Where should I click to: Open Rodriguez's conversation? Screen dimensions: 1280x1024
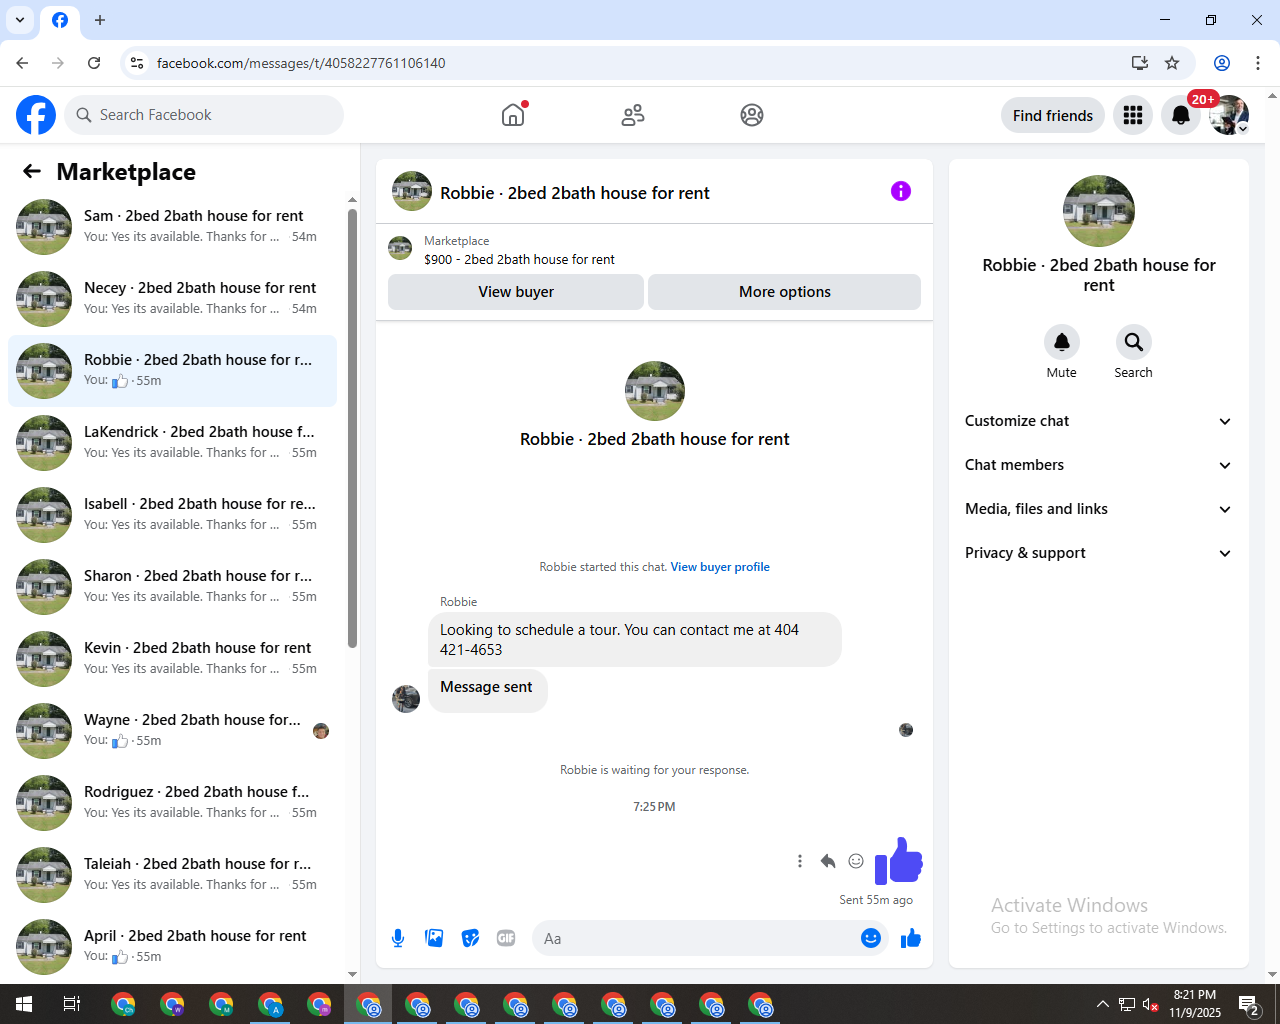172,803
